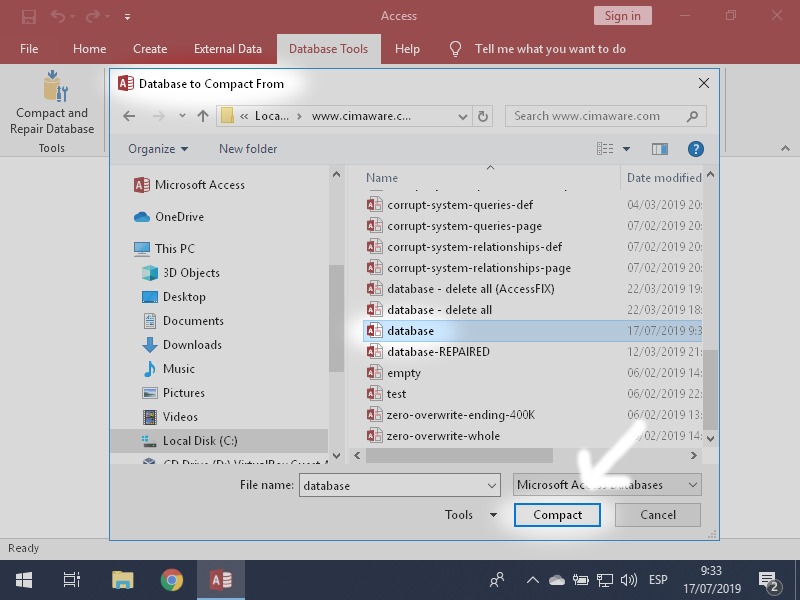This screenshot has height=600, width=800.
Task: Click the ESP language indicator in the taskbar
Action: (x=658, y=578)
